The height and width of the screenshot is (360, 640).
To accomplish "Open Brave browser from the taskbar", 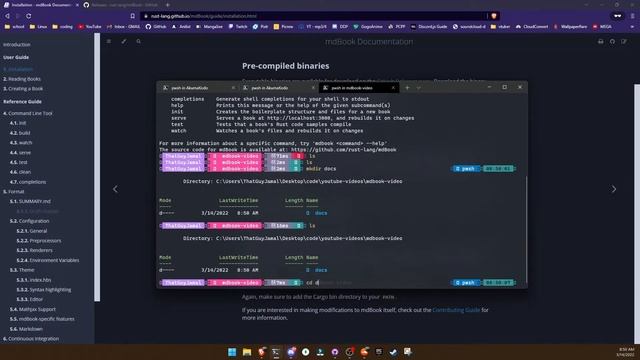I will point(261,352).
